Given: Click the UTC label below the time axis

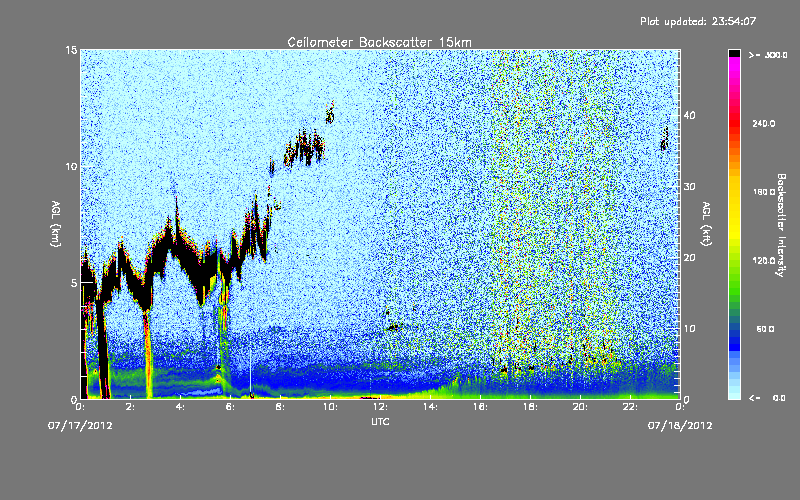Looking at the screenshot, I should 380,422.
